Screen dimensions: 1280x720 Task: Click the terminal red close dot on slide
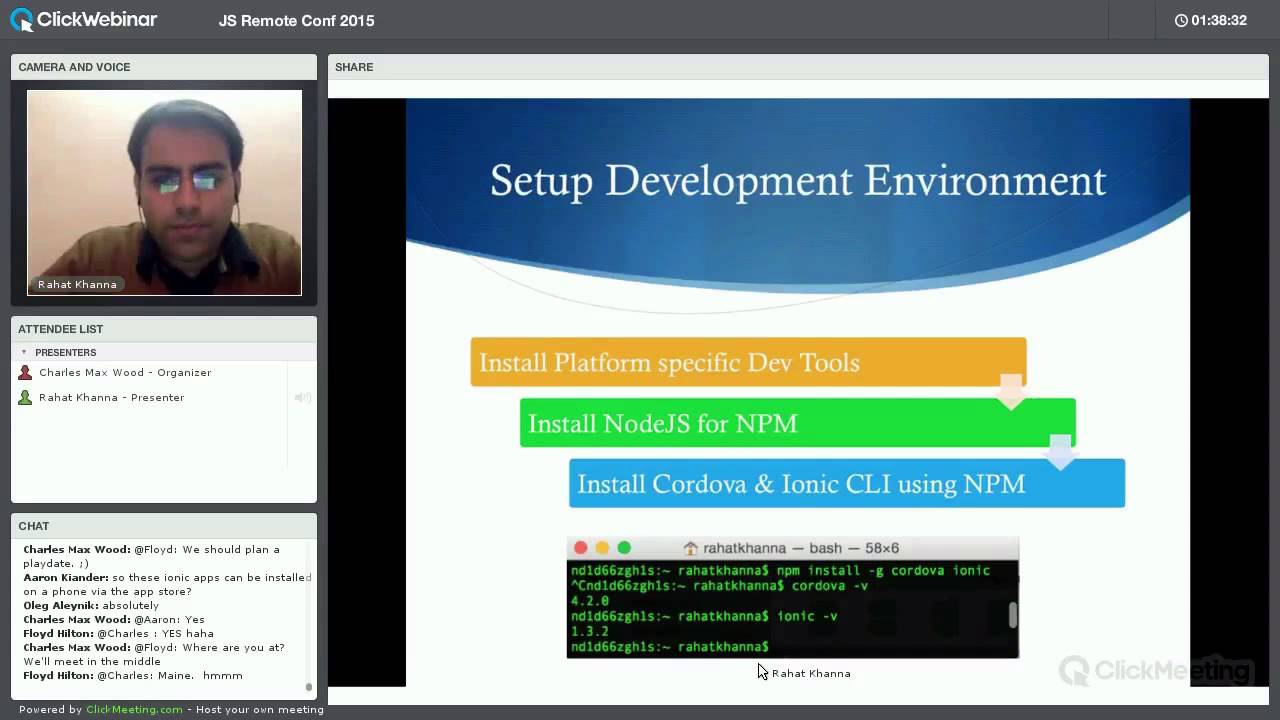(x=580, y=548)
